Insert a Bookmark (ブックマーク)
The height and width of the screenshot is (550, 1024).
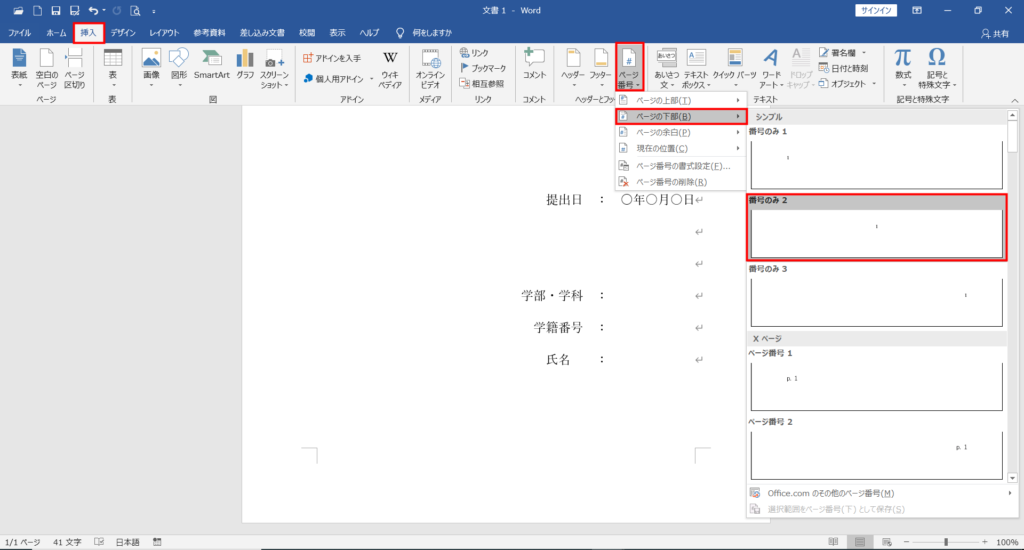click(x=483, y=68)
